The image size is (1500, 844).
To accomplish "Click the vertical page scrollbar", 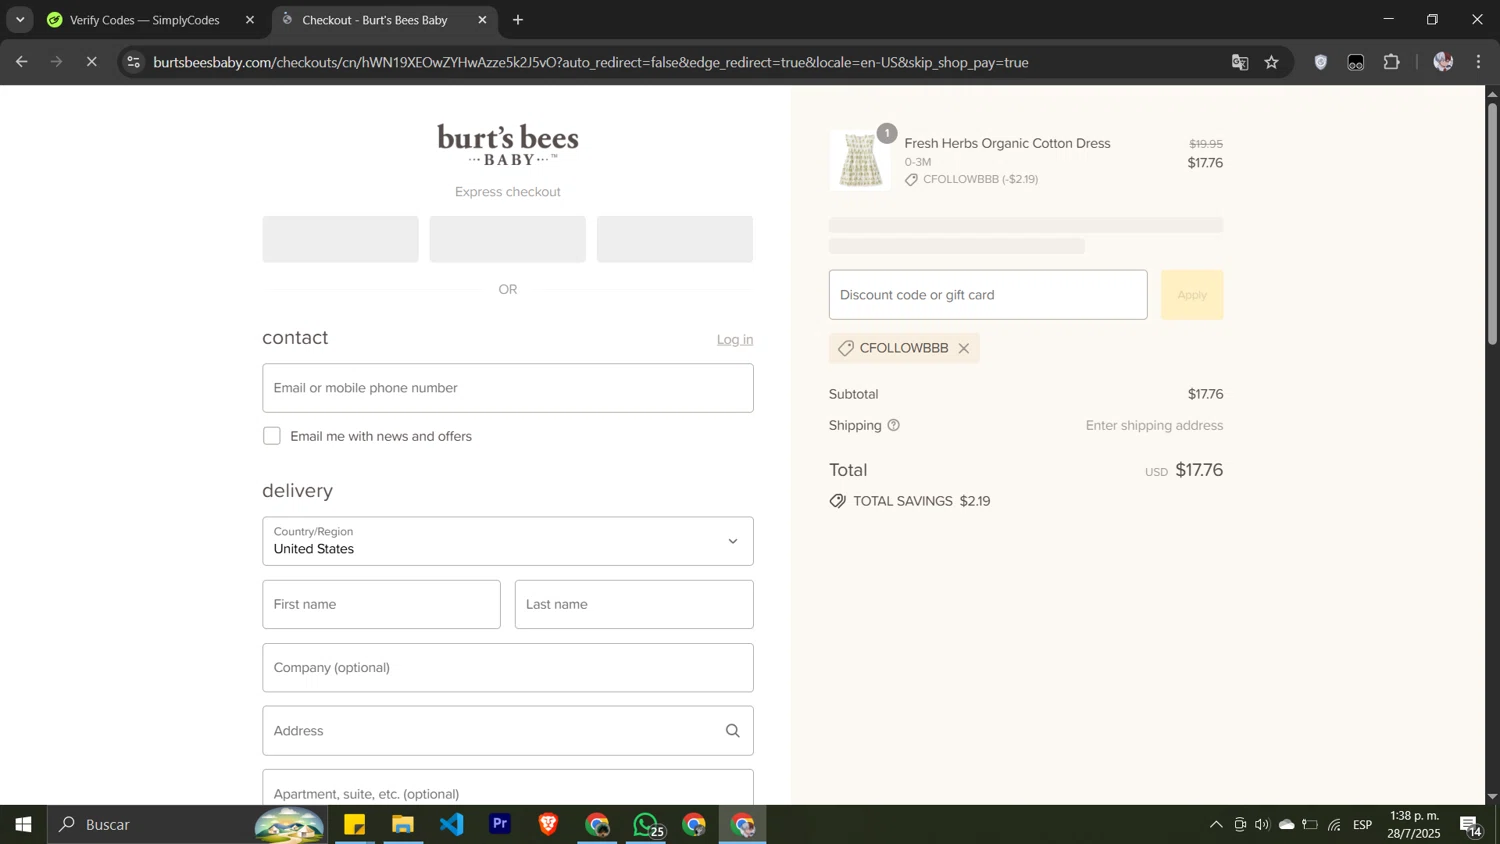I will pyautogui.click(x=1492, y=225).
